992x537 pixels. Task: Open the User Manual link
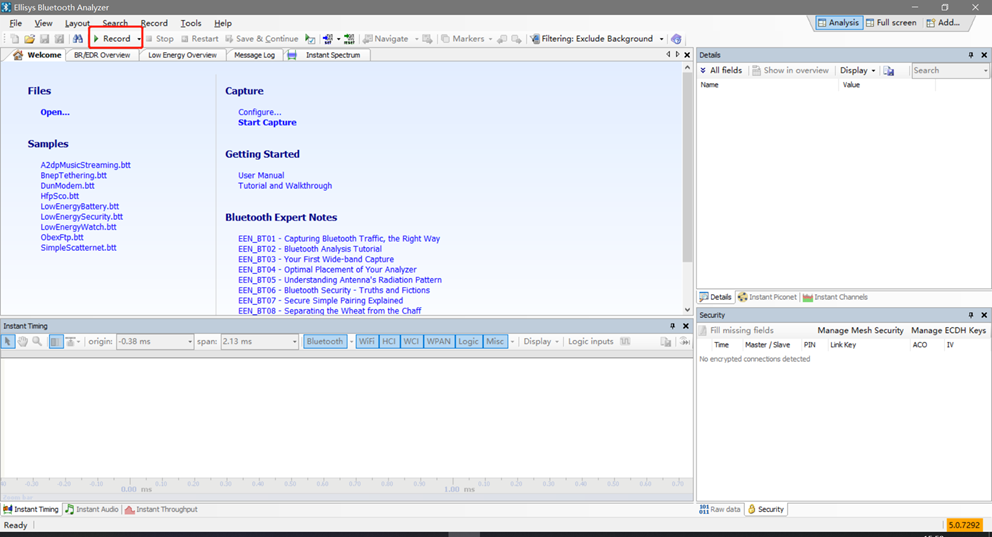(x=261, y=175)
